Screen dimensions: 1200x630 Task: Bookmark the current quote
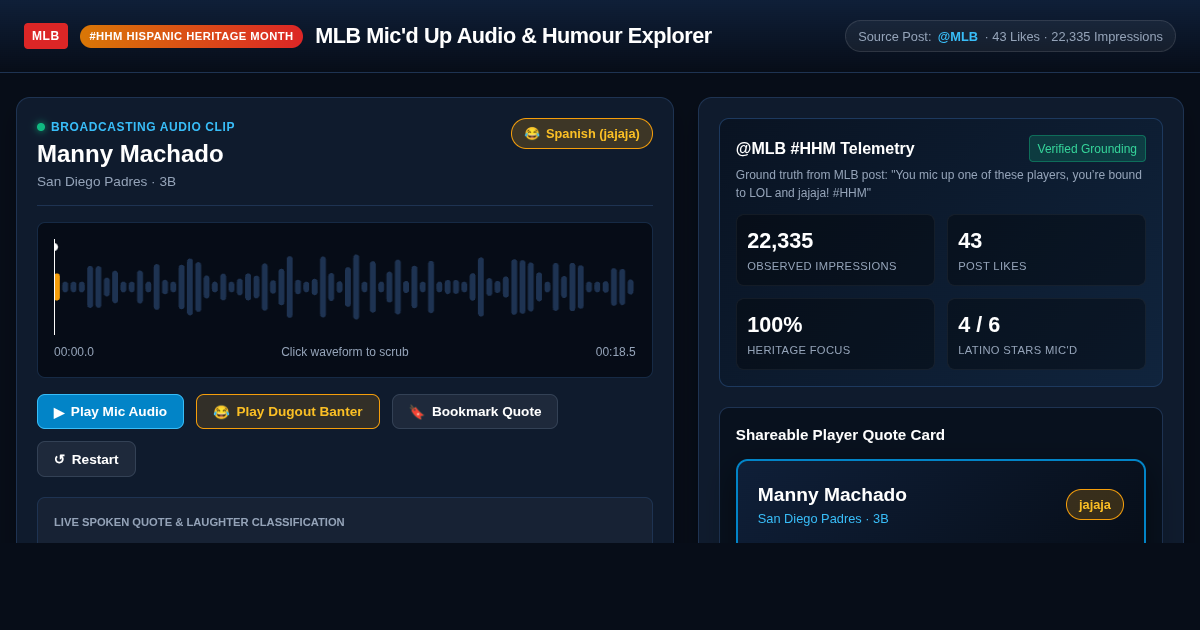pos(475,411)
